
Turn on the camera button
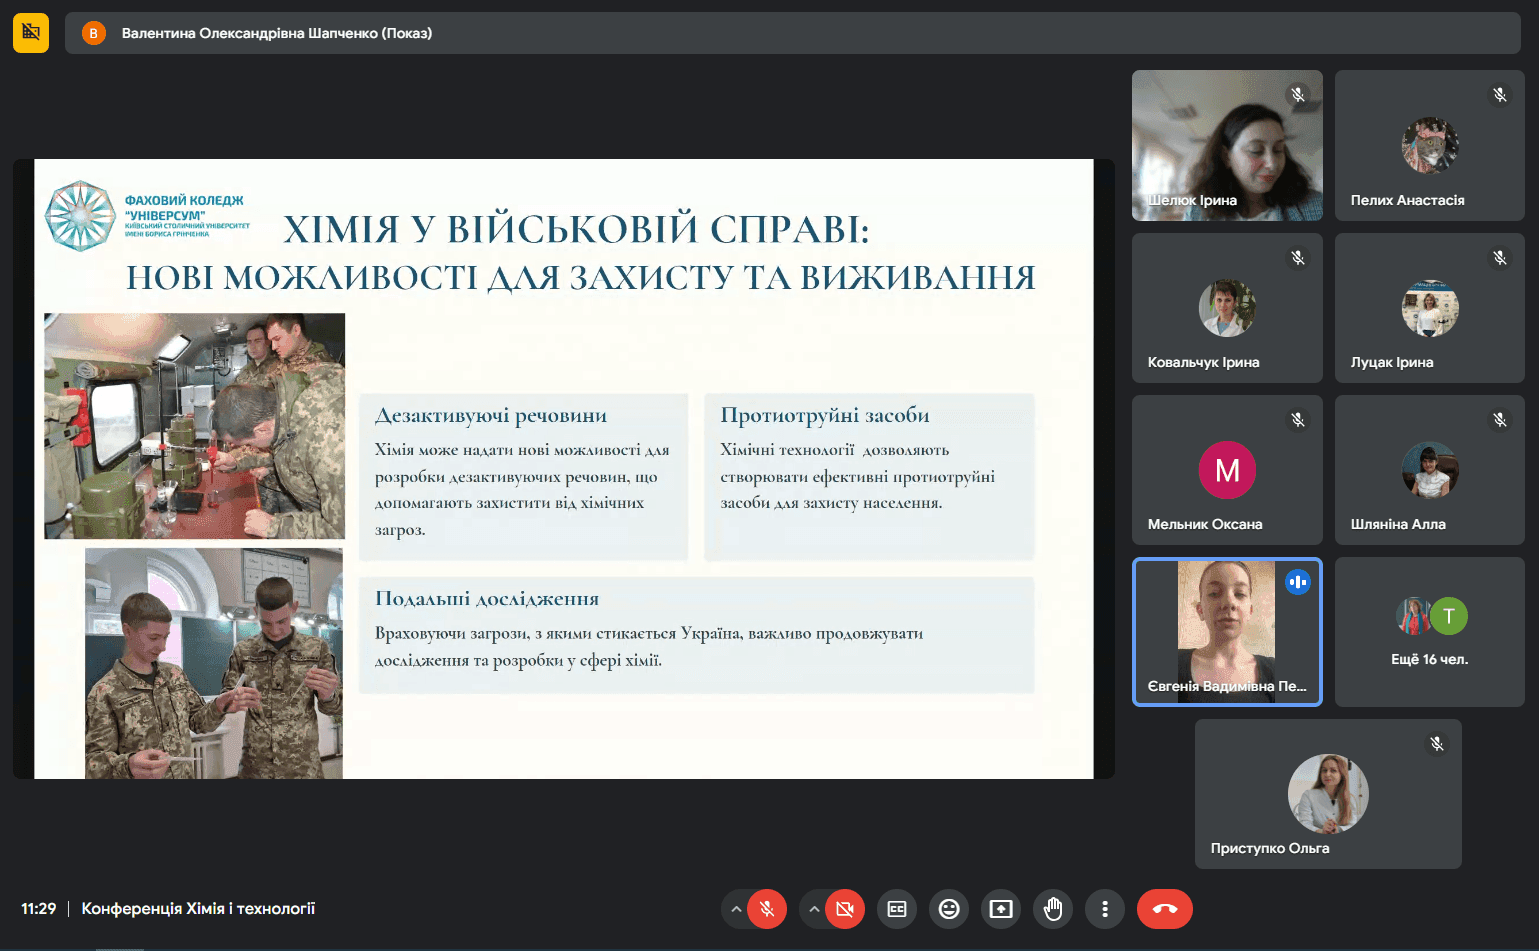pos(845,909)
